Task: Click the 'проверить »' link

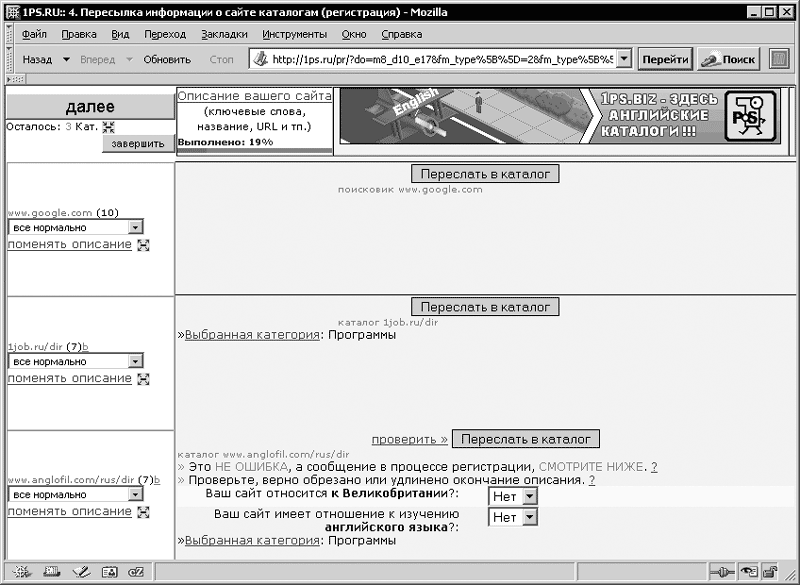Action: [x=409, y=439]
